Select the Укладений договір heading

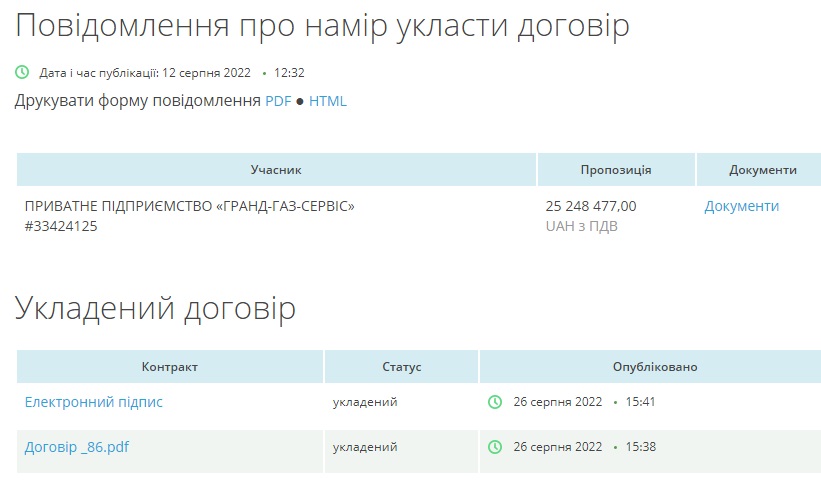156,308
